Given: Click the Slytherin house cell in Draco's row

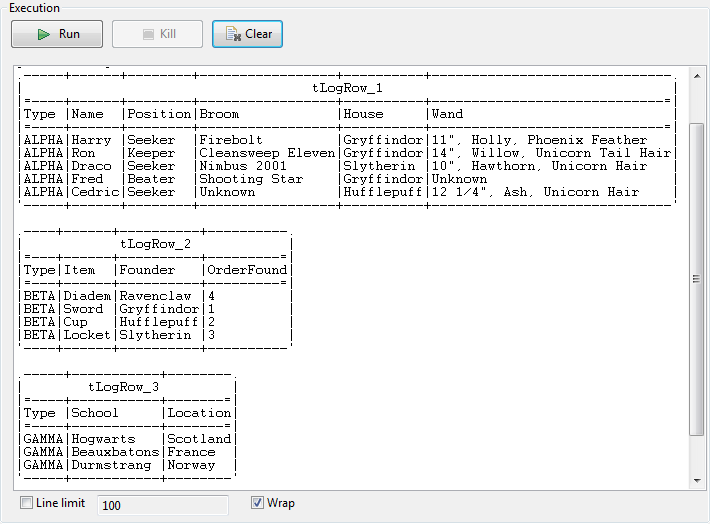Looking at the screenshot, I should [379, 166].
